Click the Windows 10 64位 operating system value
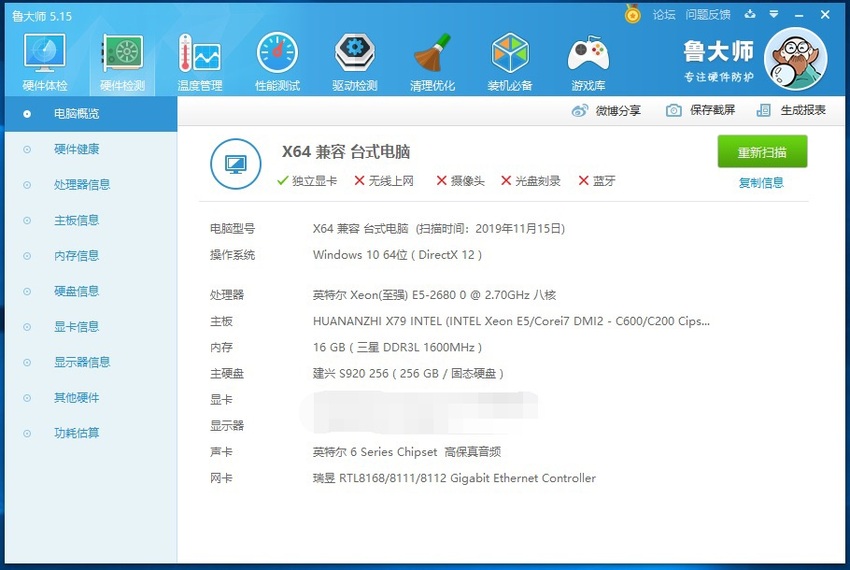850x570 pixels. 397,255
